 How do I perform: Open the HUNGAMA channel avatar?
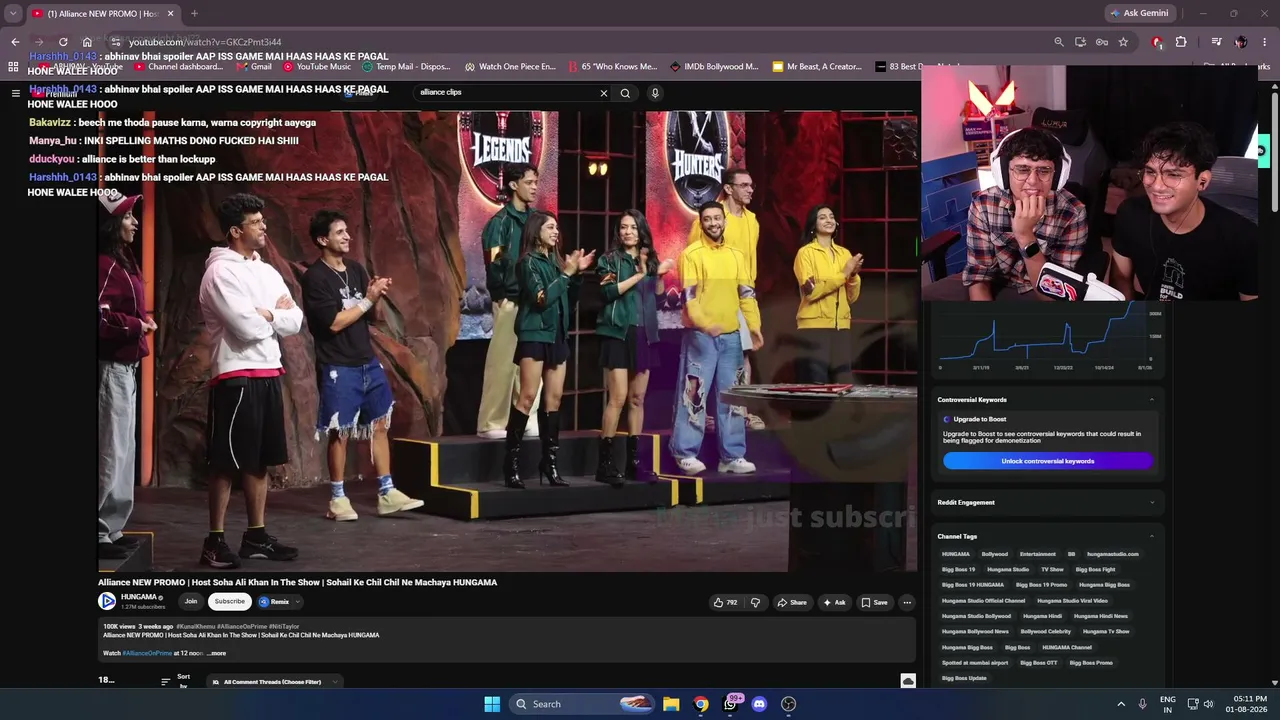[107, 601]
